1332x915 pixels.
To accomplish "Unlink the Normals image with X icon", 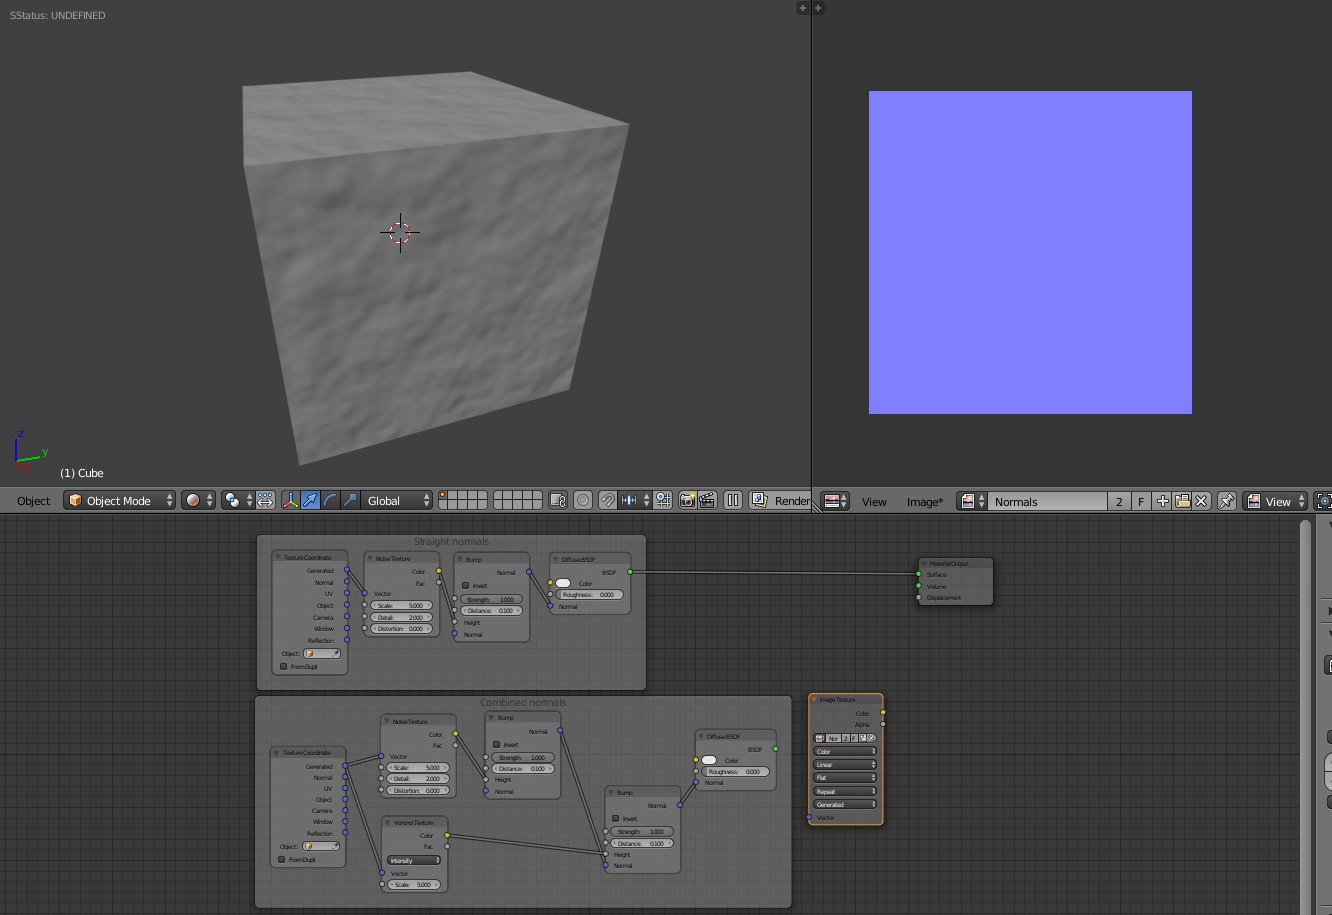I will [1202, 502].
